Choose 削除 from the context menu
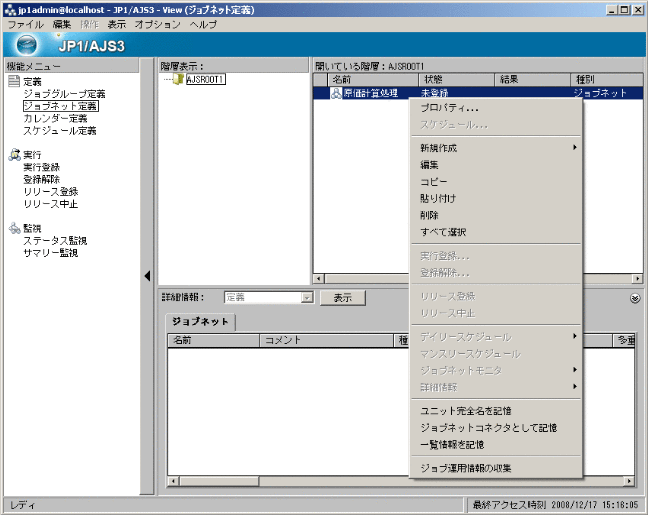 [496, 215]
